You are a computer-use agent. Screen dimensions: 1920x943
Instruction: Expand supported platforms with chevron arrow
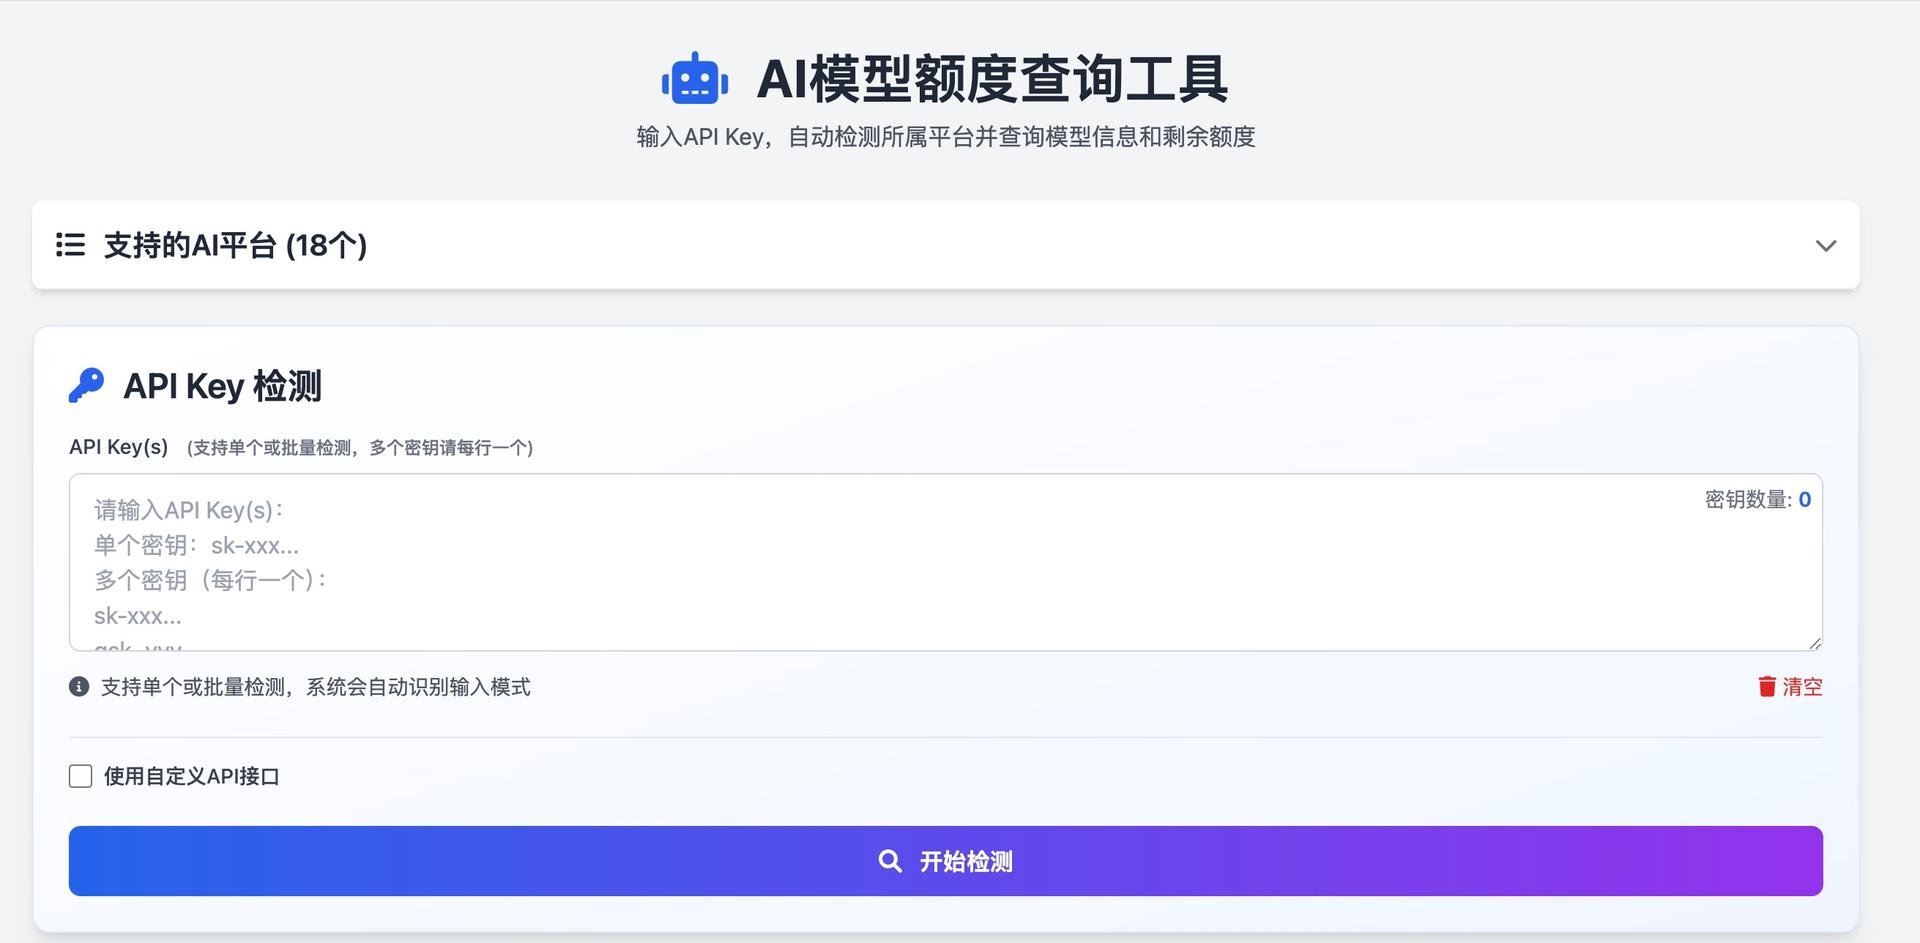click(1825, 246)
